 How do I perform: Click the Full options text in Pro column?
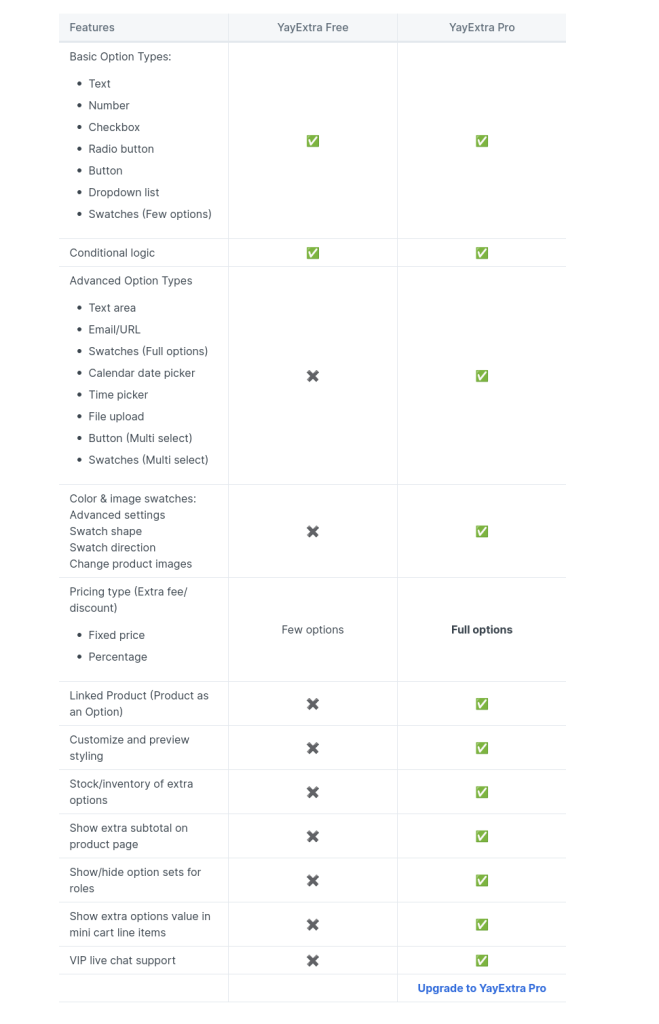coord(482,630)
